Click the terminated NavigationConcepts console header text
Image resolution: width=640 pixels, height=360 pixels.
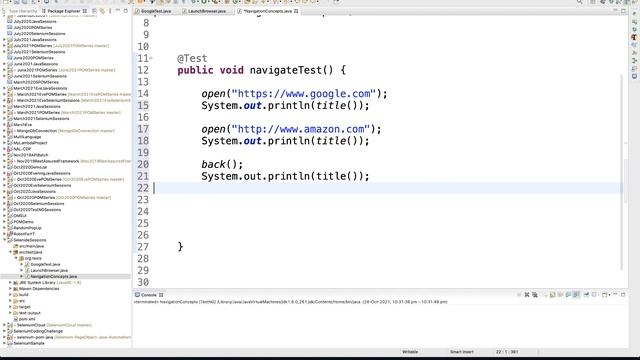291,302
